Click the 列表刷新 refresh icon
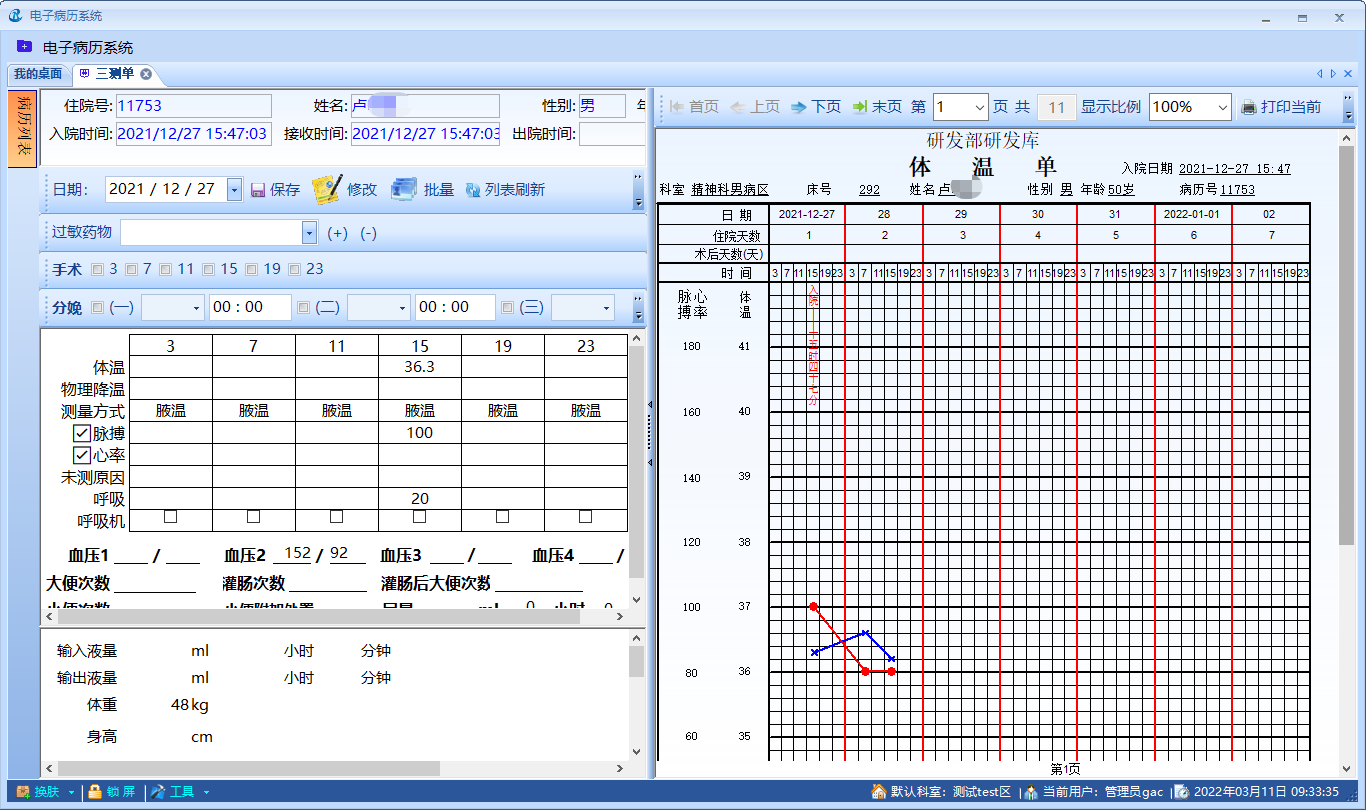The image size is (1366, 810). click(473, 190)
